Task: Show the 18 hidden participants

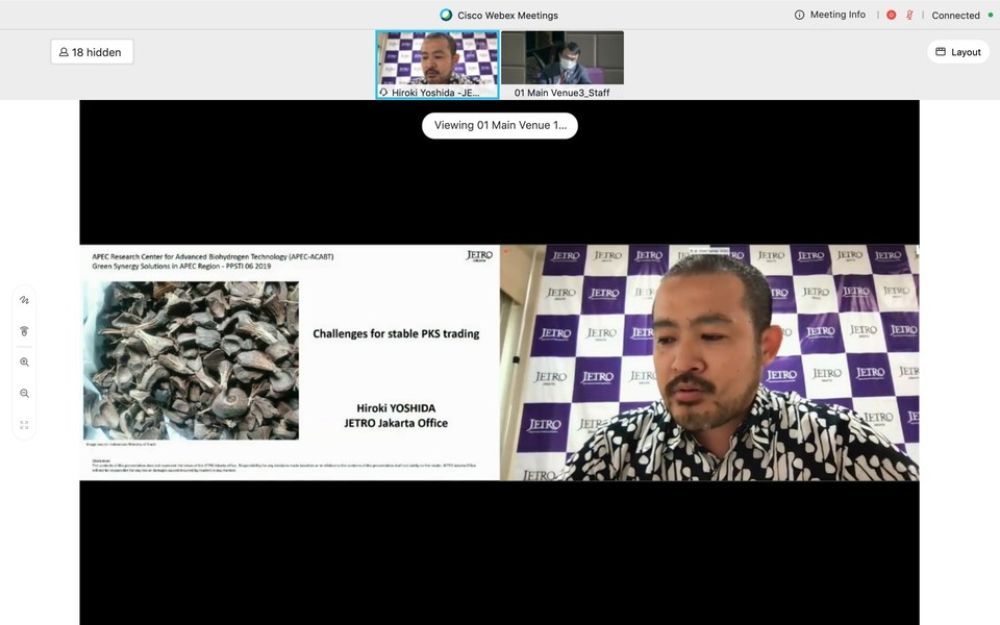Action: (x=92, y=52)
